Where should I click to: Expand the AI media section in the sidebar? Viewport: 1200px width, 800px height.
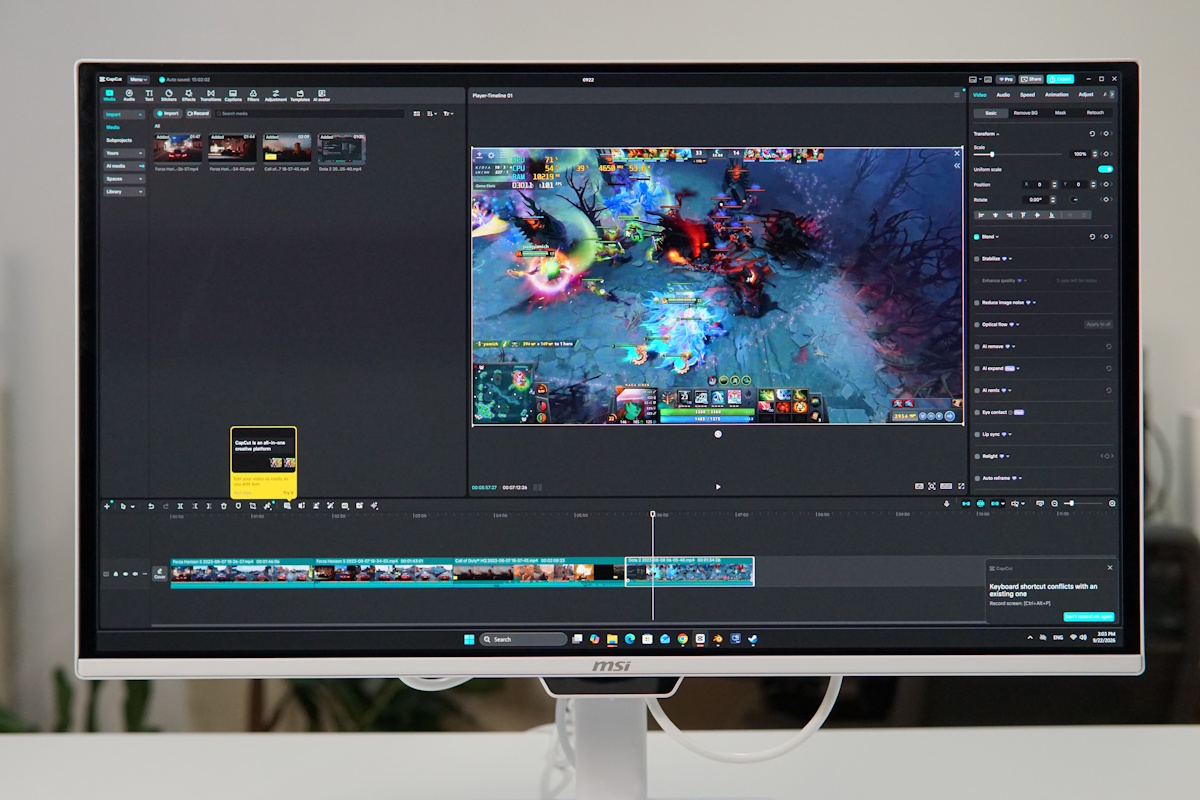124,166
